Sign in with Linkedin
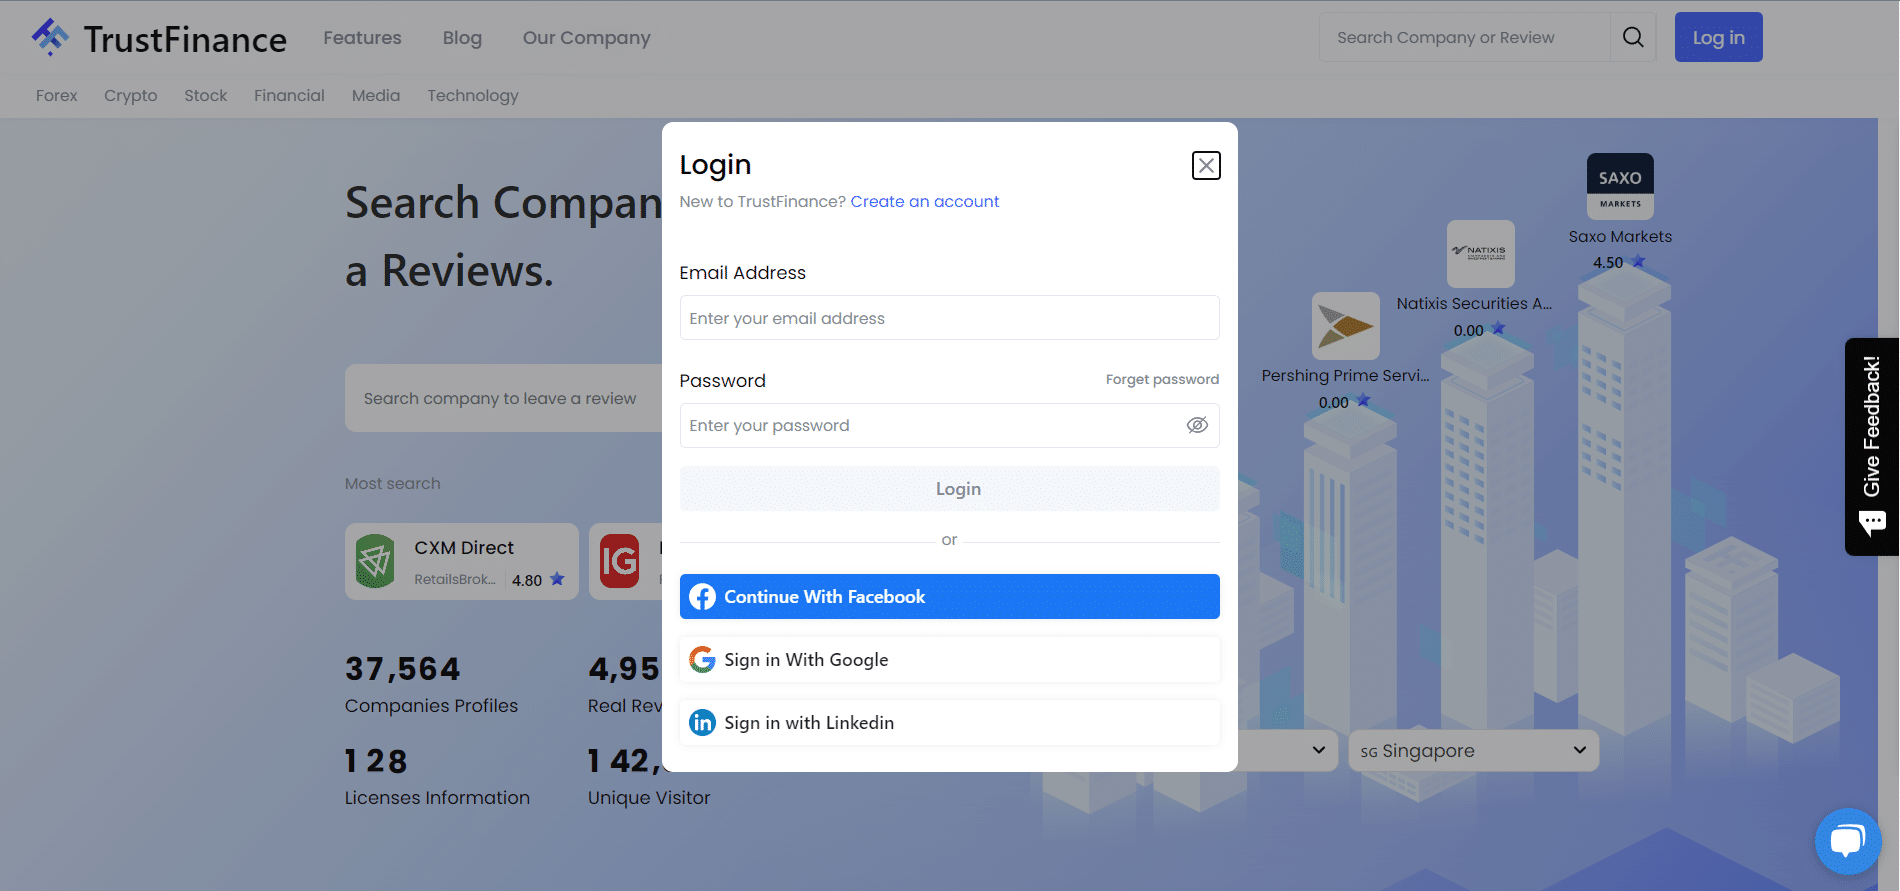The image size is (1900, 891). (949, 723)
